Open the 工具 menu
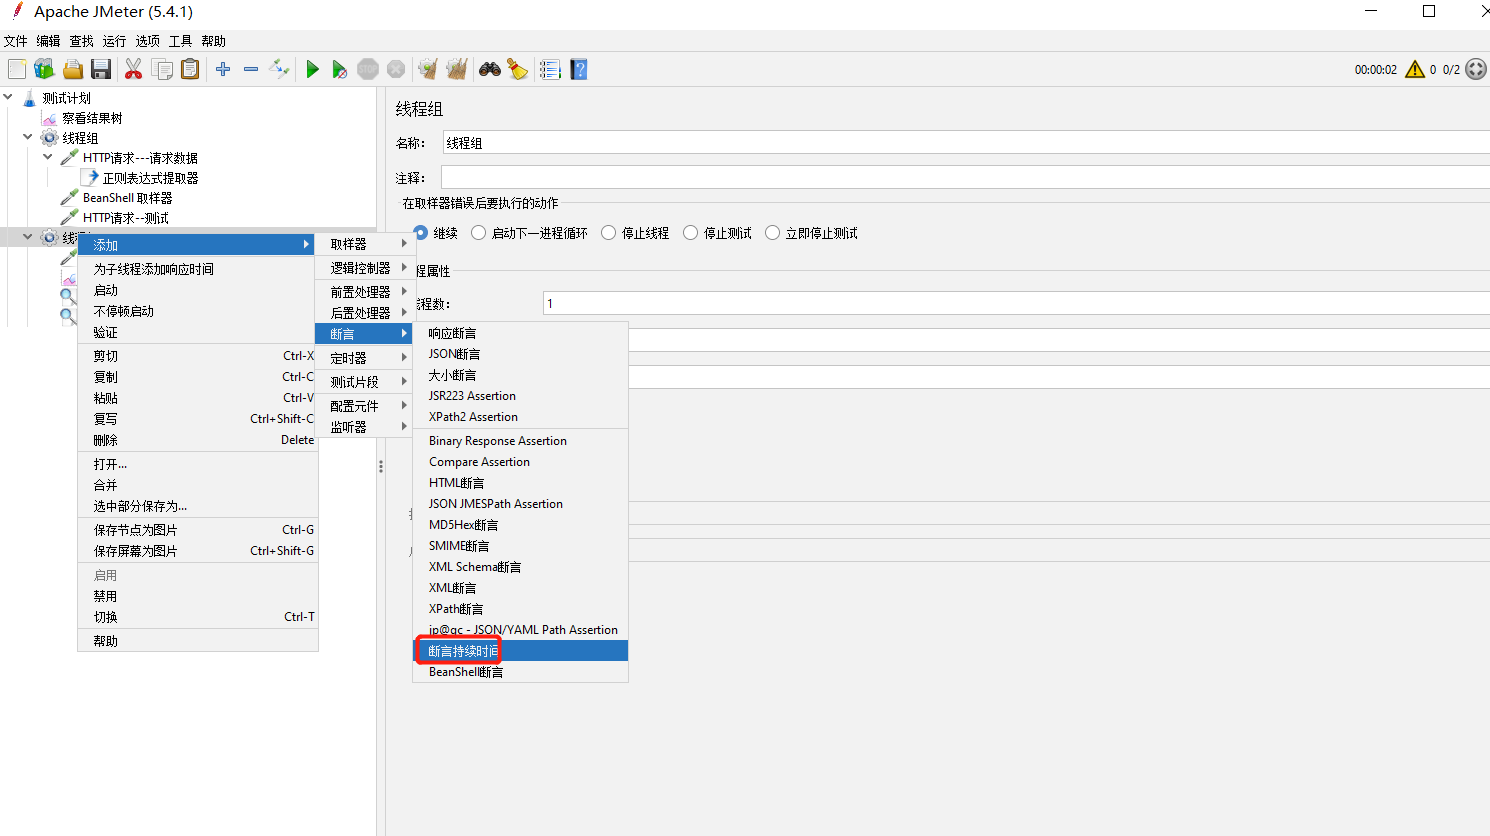The image size is (1490, 836). pos(181,41)
